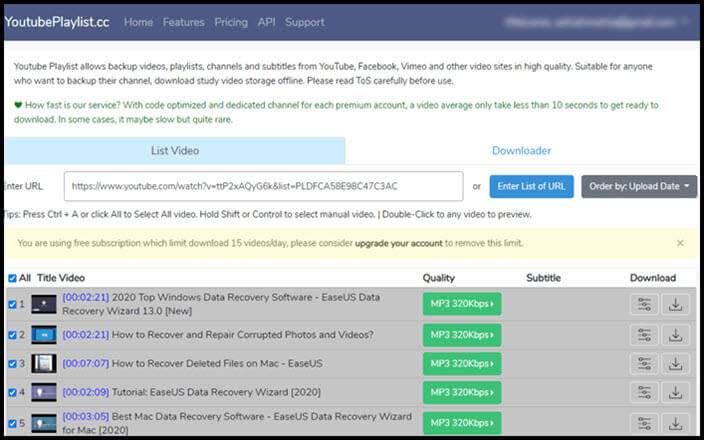This screenshot has width=704, height=440.
Task: Open the Pricing menu item
Action: click(231, 22)
